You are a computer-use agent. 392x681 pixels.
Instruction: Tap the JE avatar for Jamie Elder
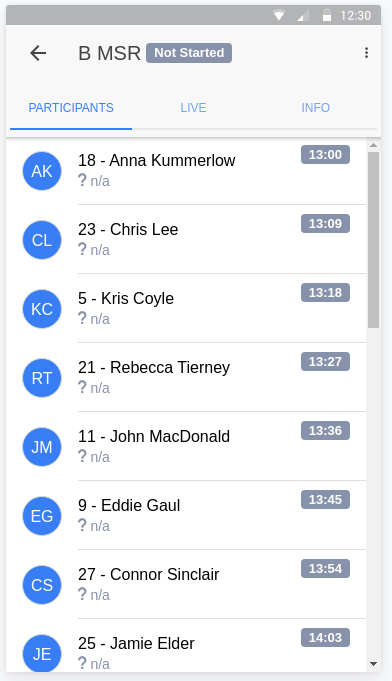pos(42,654)
